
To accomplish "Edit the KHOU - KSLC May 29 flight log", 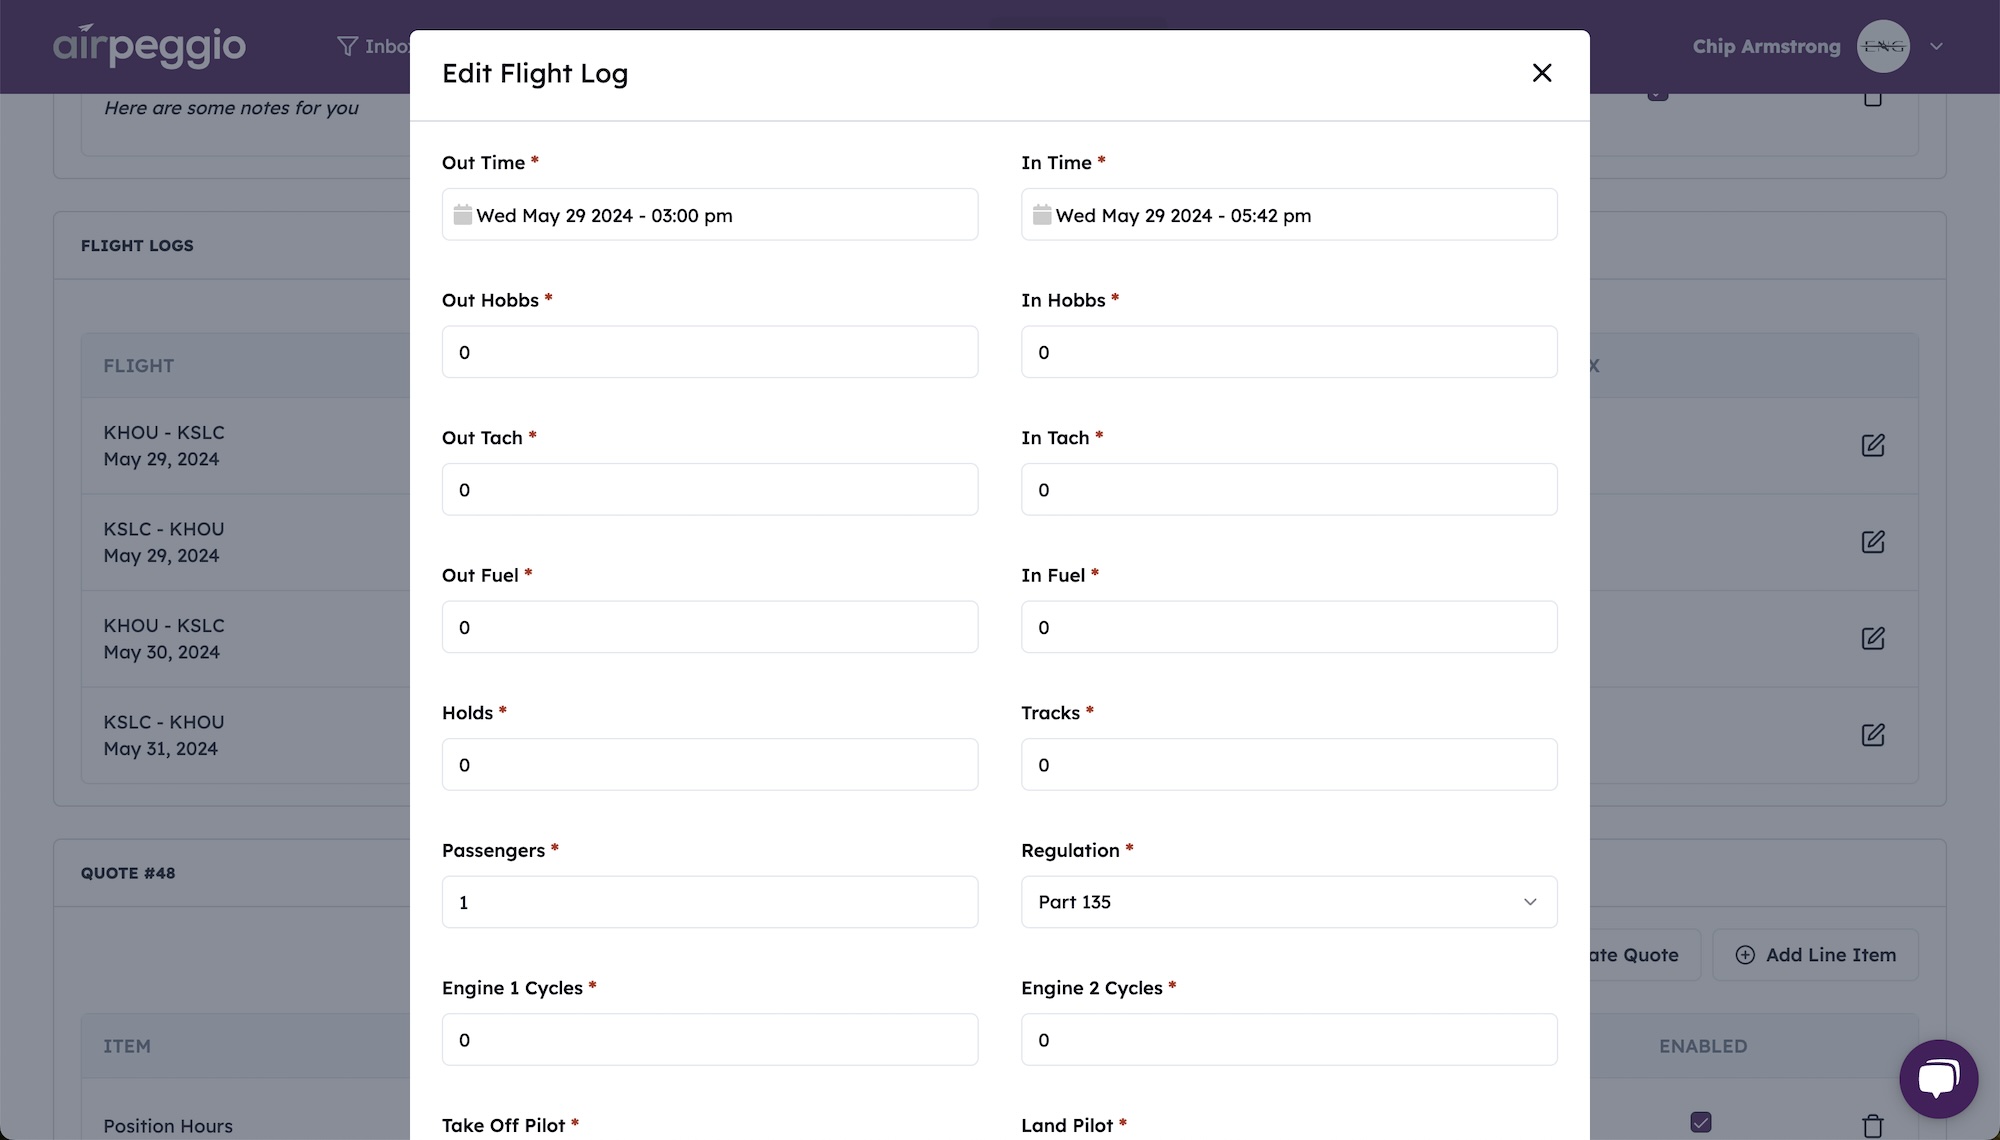I will (1873, 446).
